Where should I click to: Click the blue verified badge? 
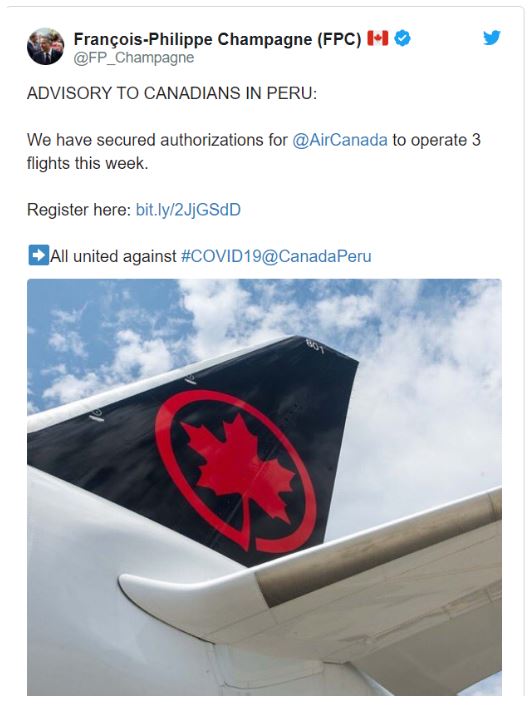click(402, 38)
